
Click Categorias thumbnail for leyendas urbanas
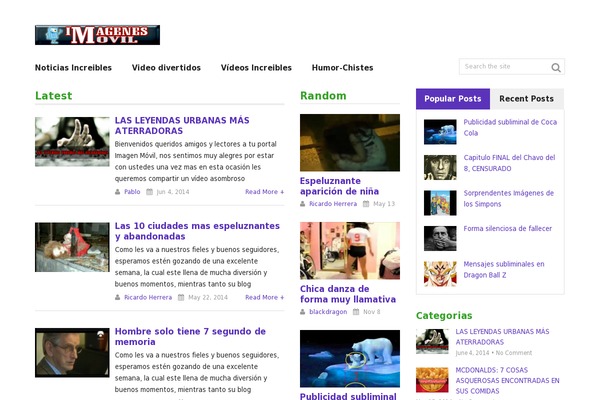(x=432, y=341)
